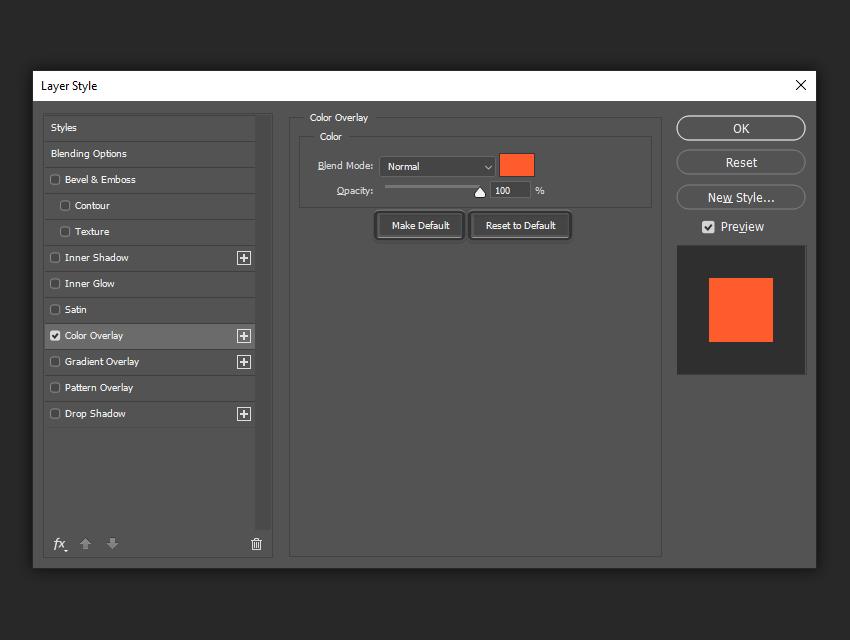Add another Drop Shadow with plus icon
The width and height of the screenshot is (850, 640).
tap(244, 414)
